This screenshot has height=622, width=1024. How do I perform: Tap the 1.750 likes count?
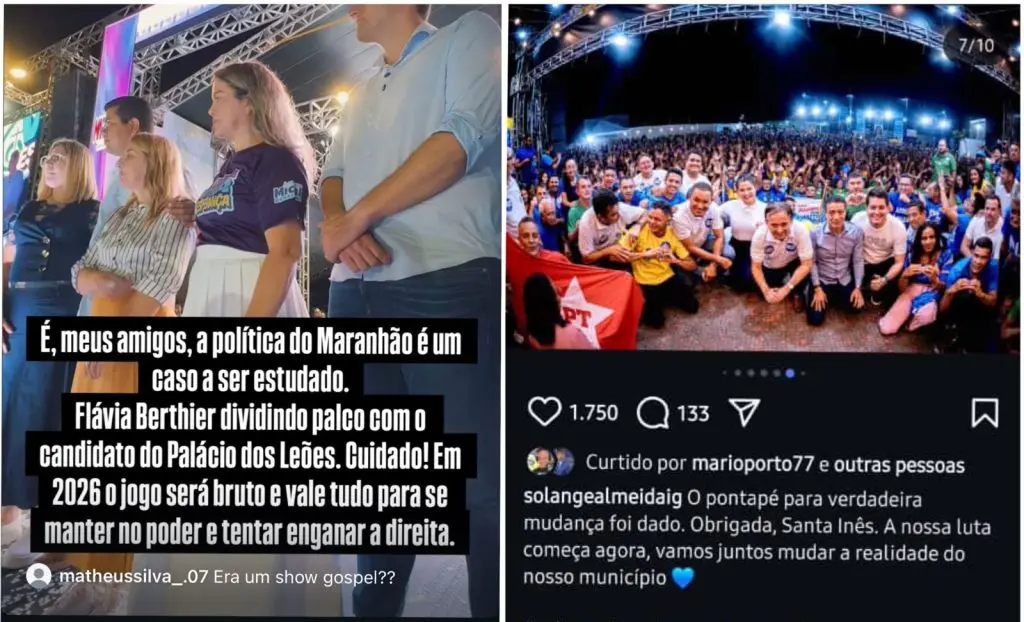[x=593, y=413]
